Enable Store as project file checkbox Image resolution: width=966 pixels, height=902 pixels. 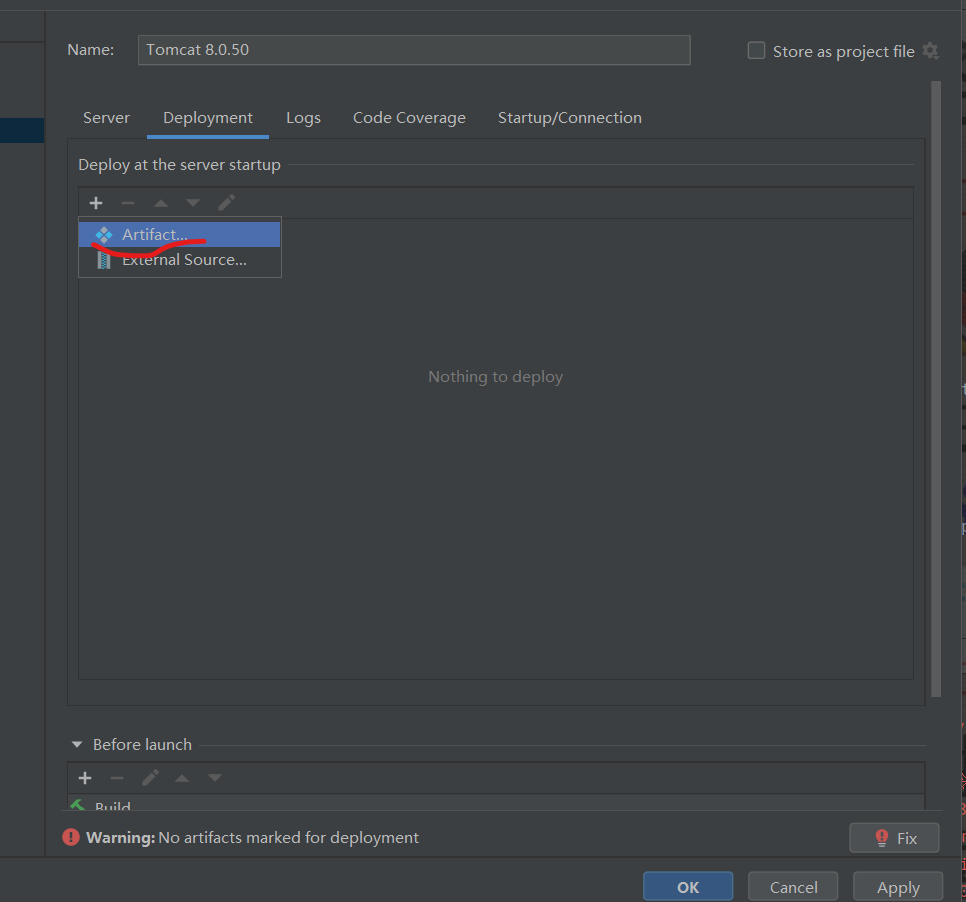756,51
